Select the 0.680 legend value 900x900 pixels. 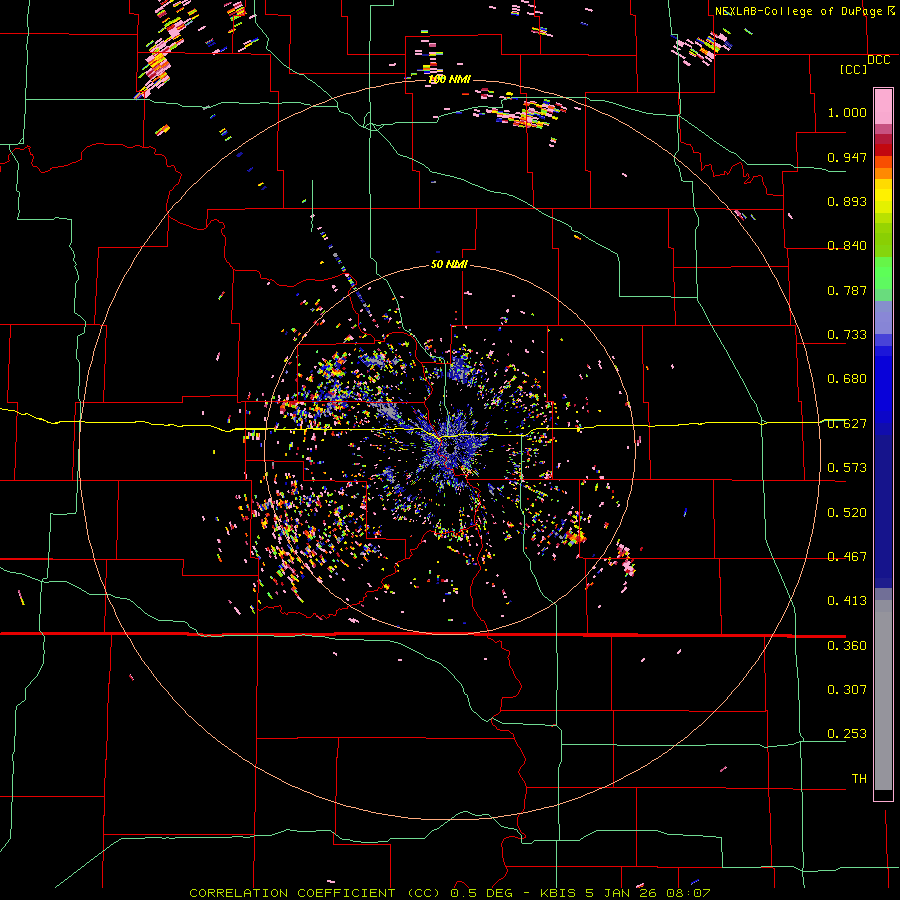pyautogui.click(x=847, y=379)
